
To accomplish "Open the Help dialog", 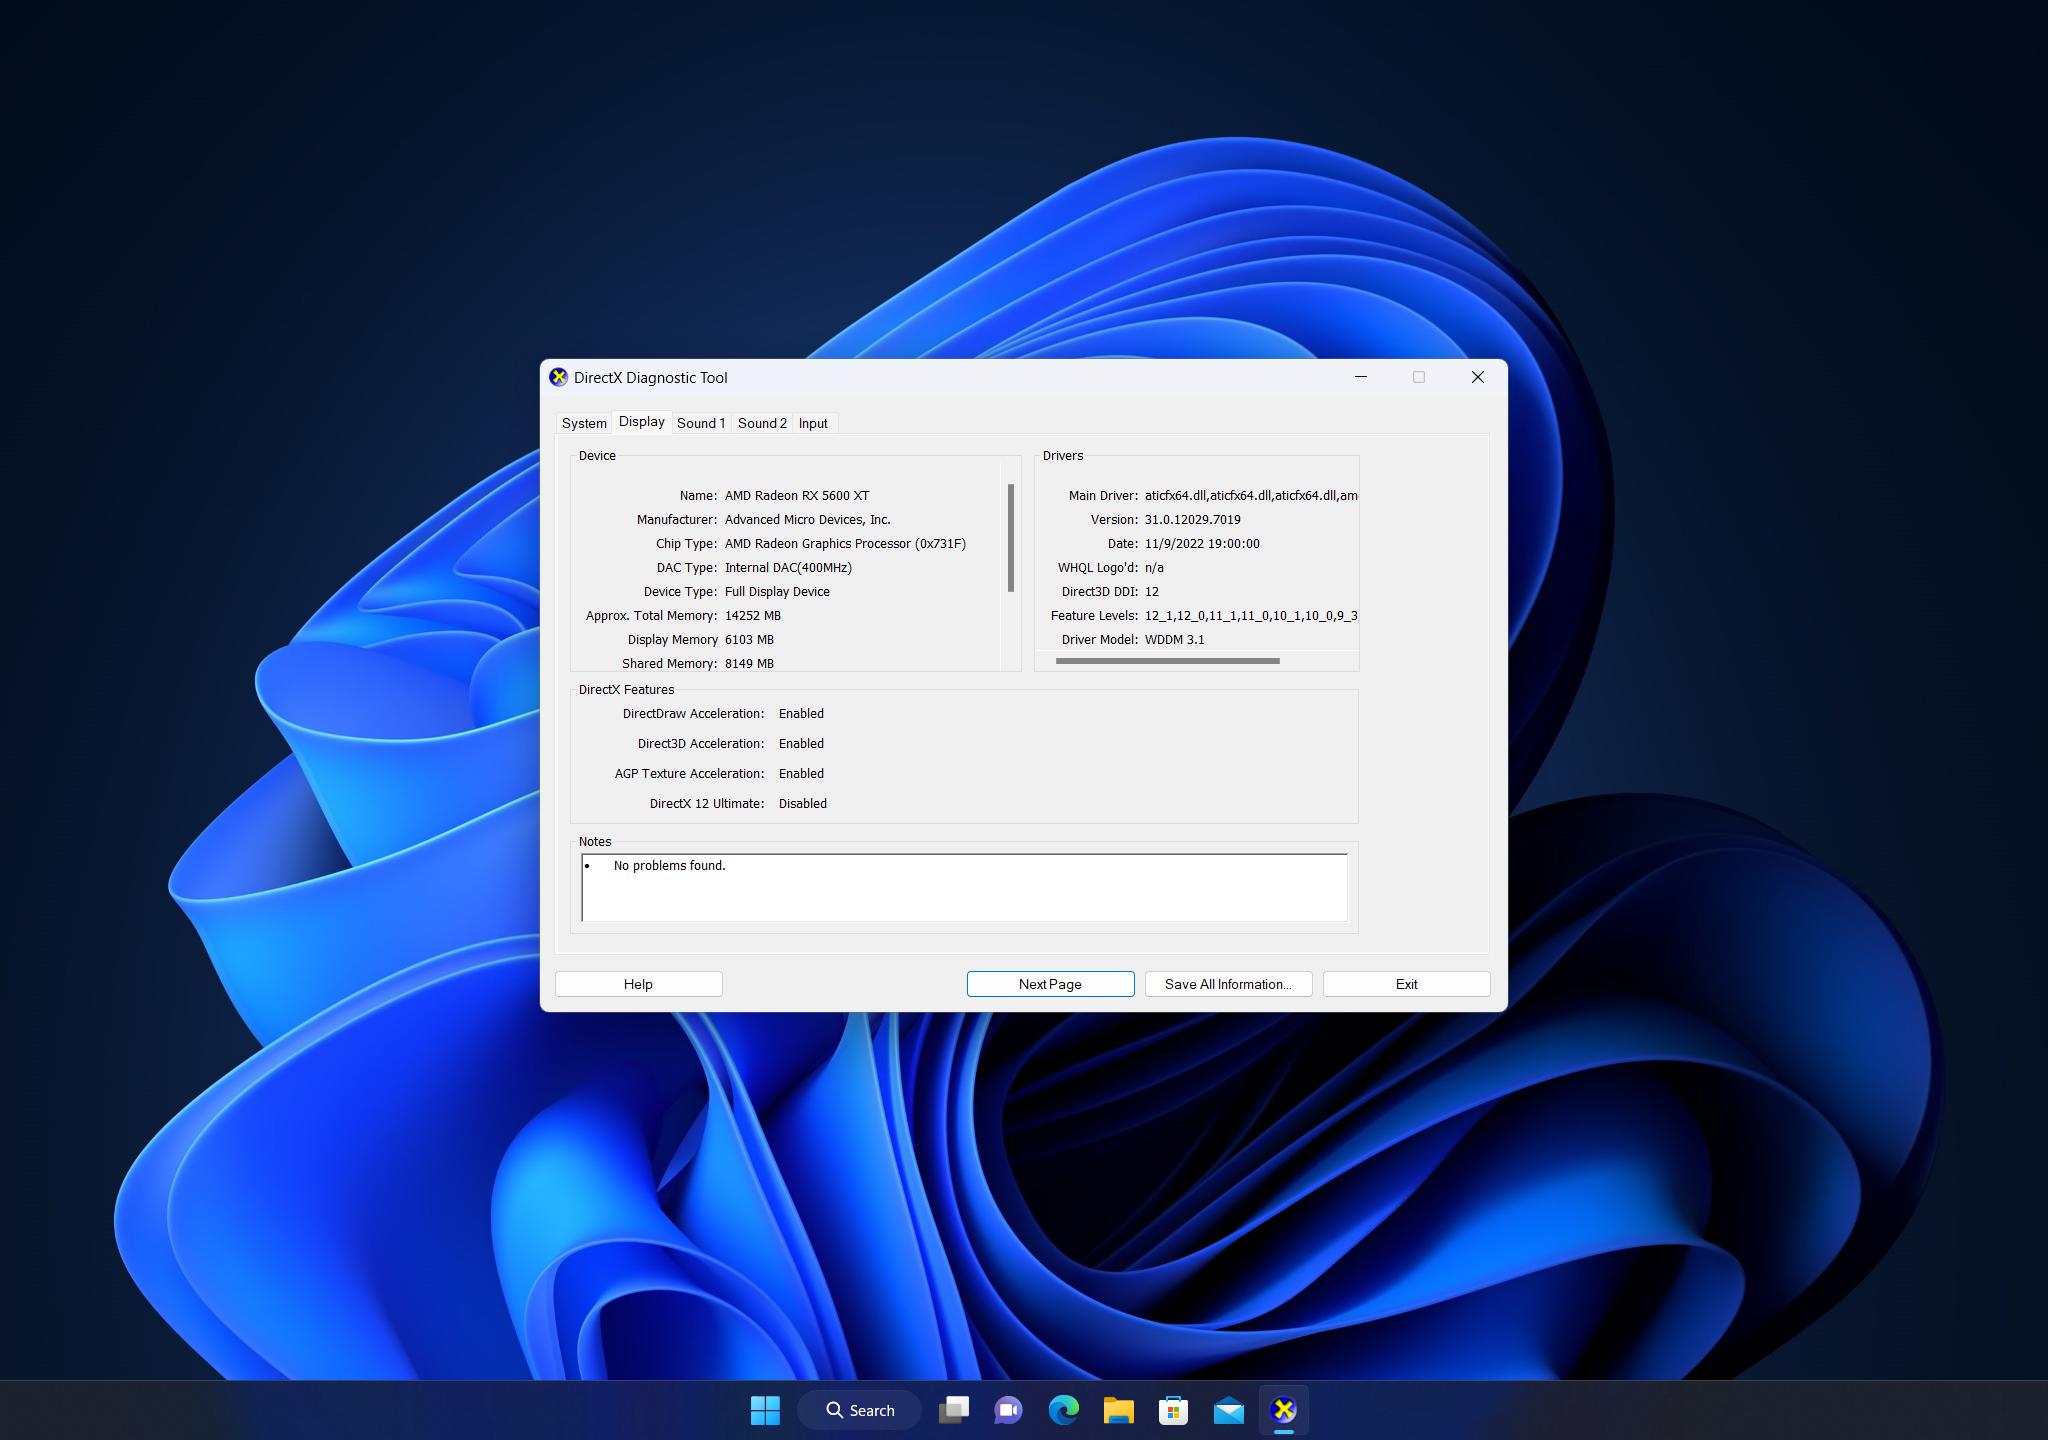I will click(x=638, y=984).
